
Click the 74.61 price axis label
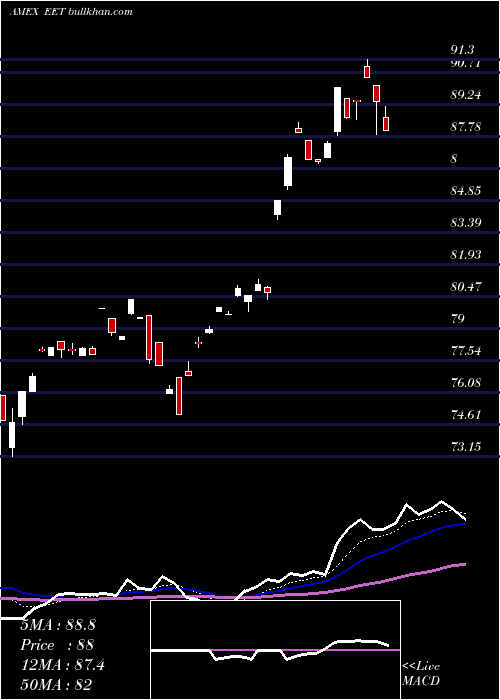point(466,415)
